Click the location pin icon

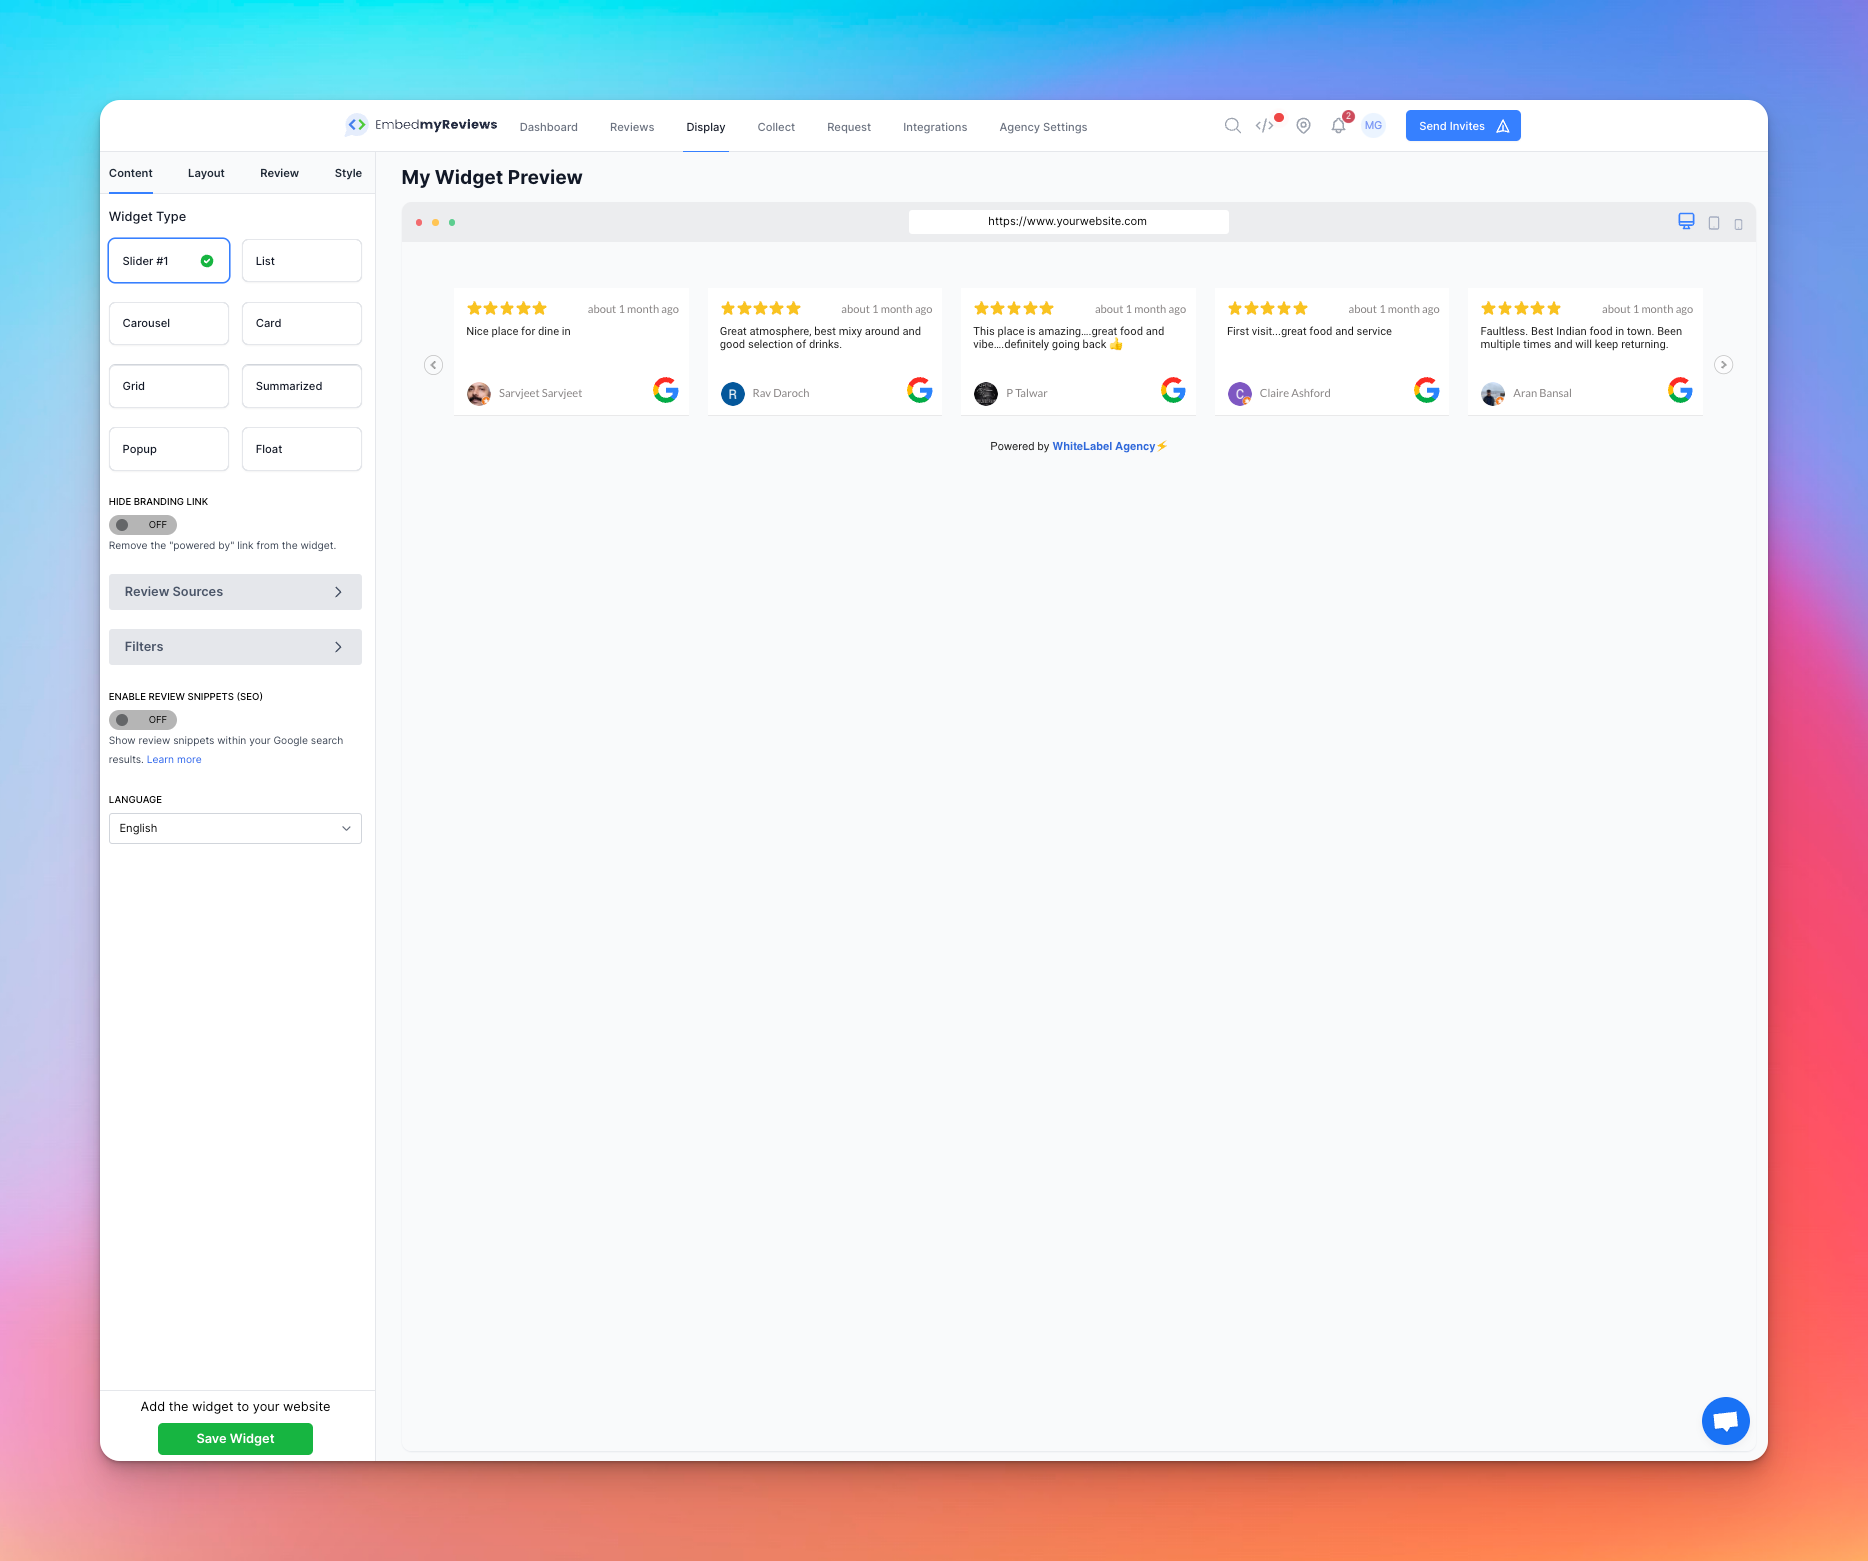pos(1303,126)
